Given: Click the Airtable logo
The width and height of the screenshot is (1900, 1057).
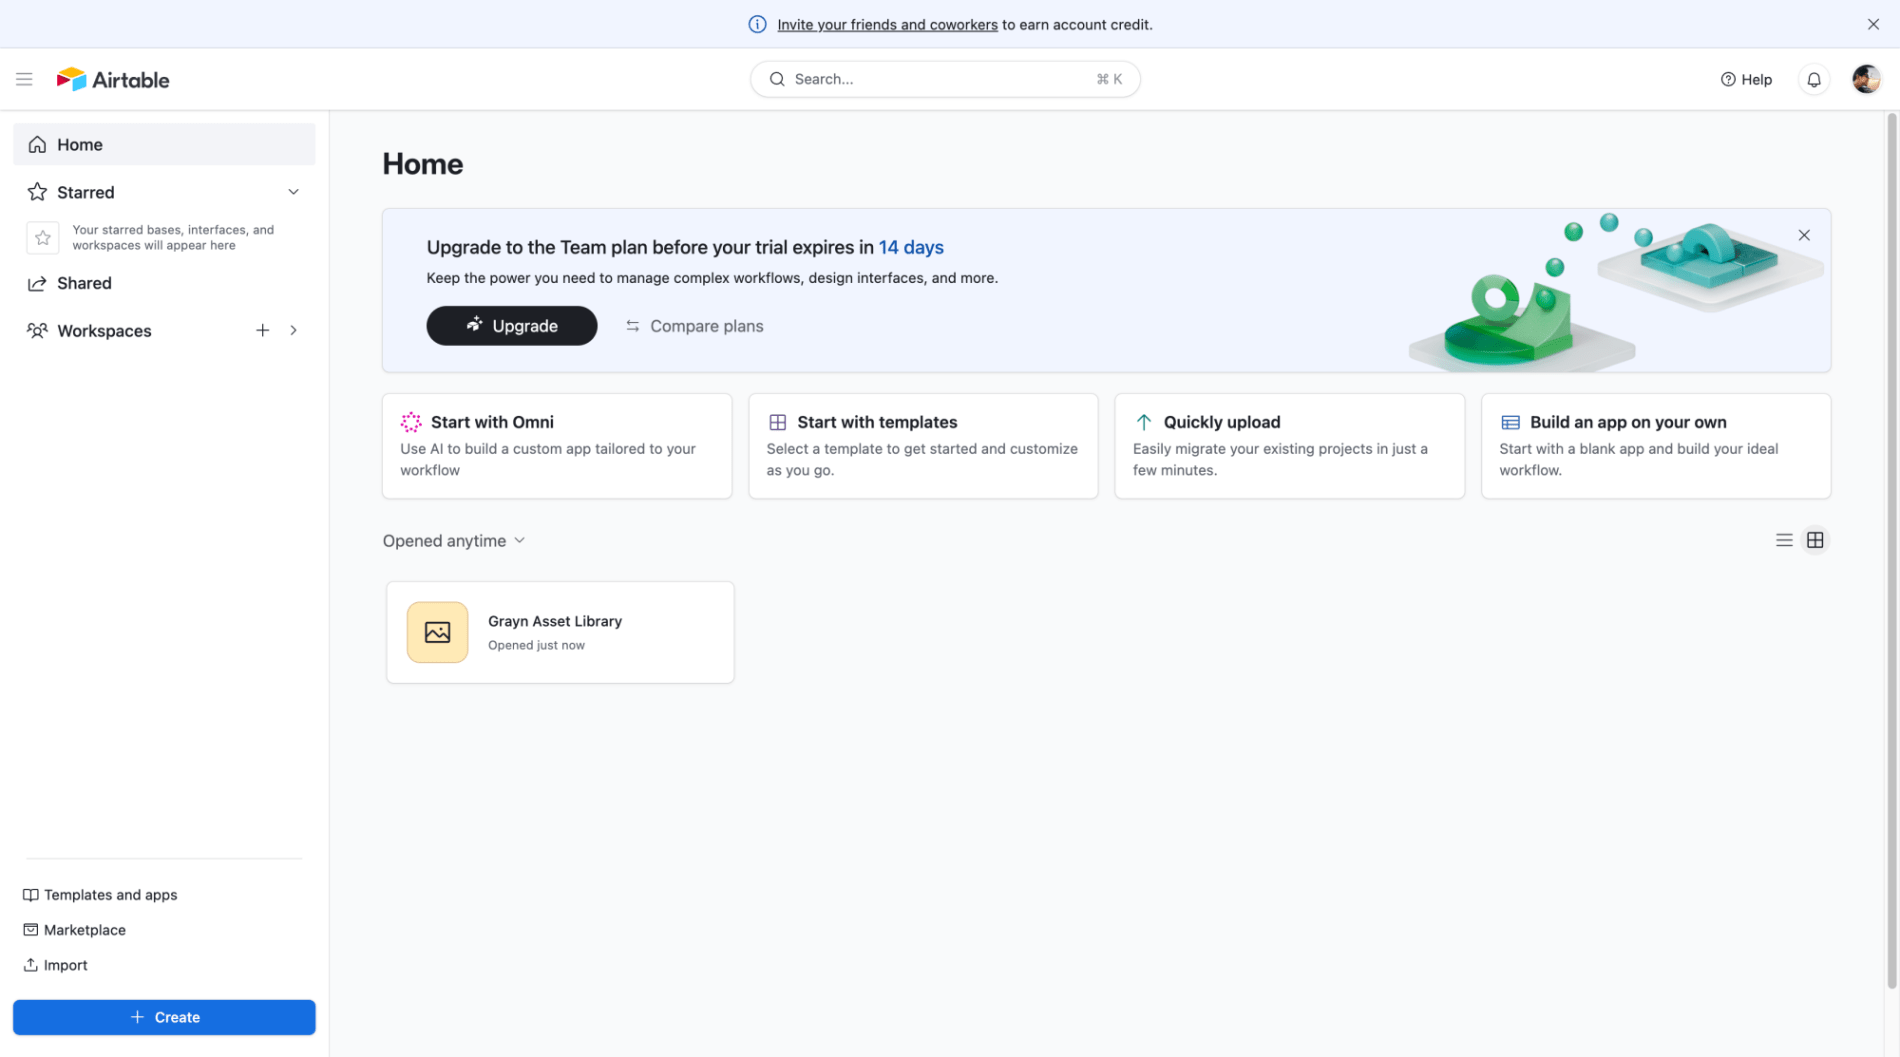Looking at the screenshot, I should (x=113, y=79).
